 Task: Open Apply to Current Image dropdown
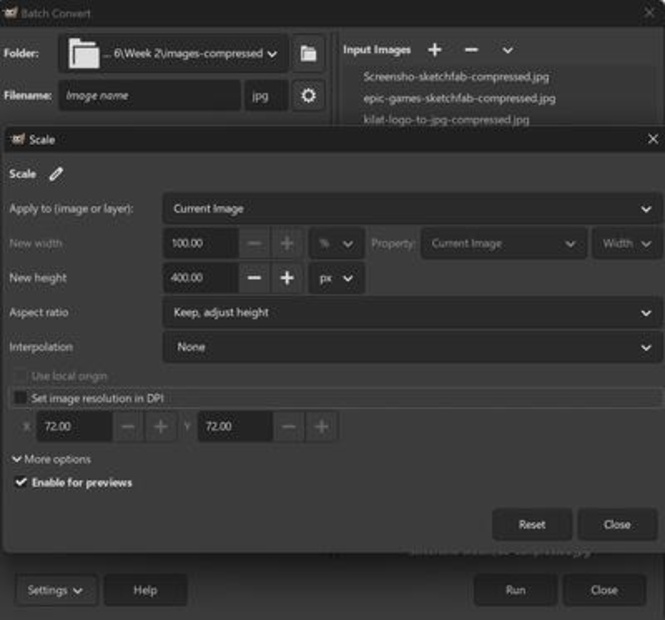pos(412,209)
